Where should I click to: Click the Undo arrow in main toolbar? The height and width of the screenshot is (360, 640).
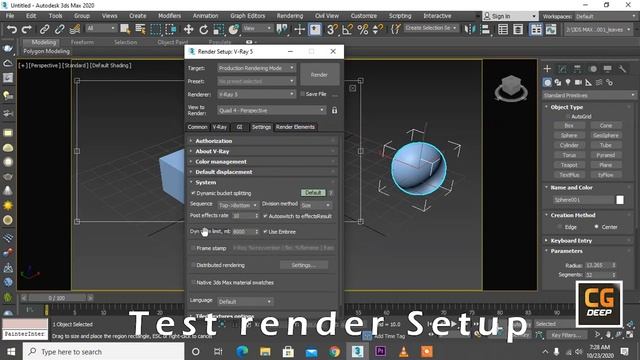12,29
